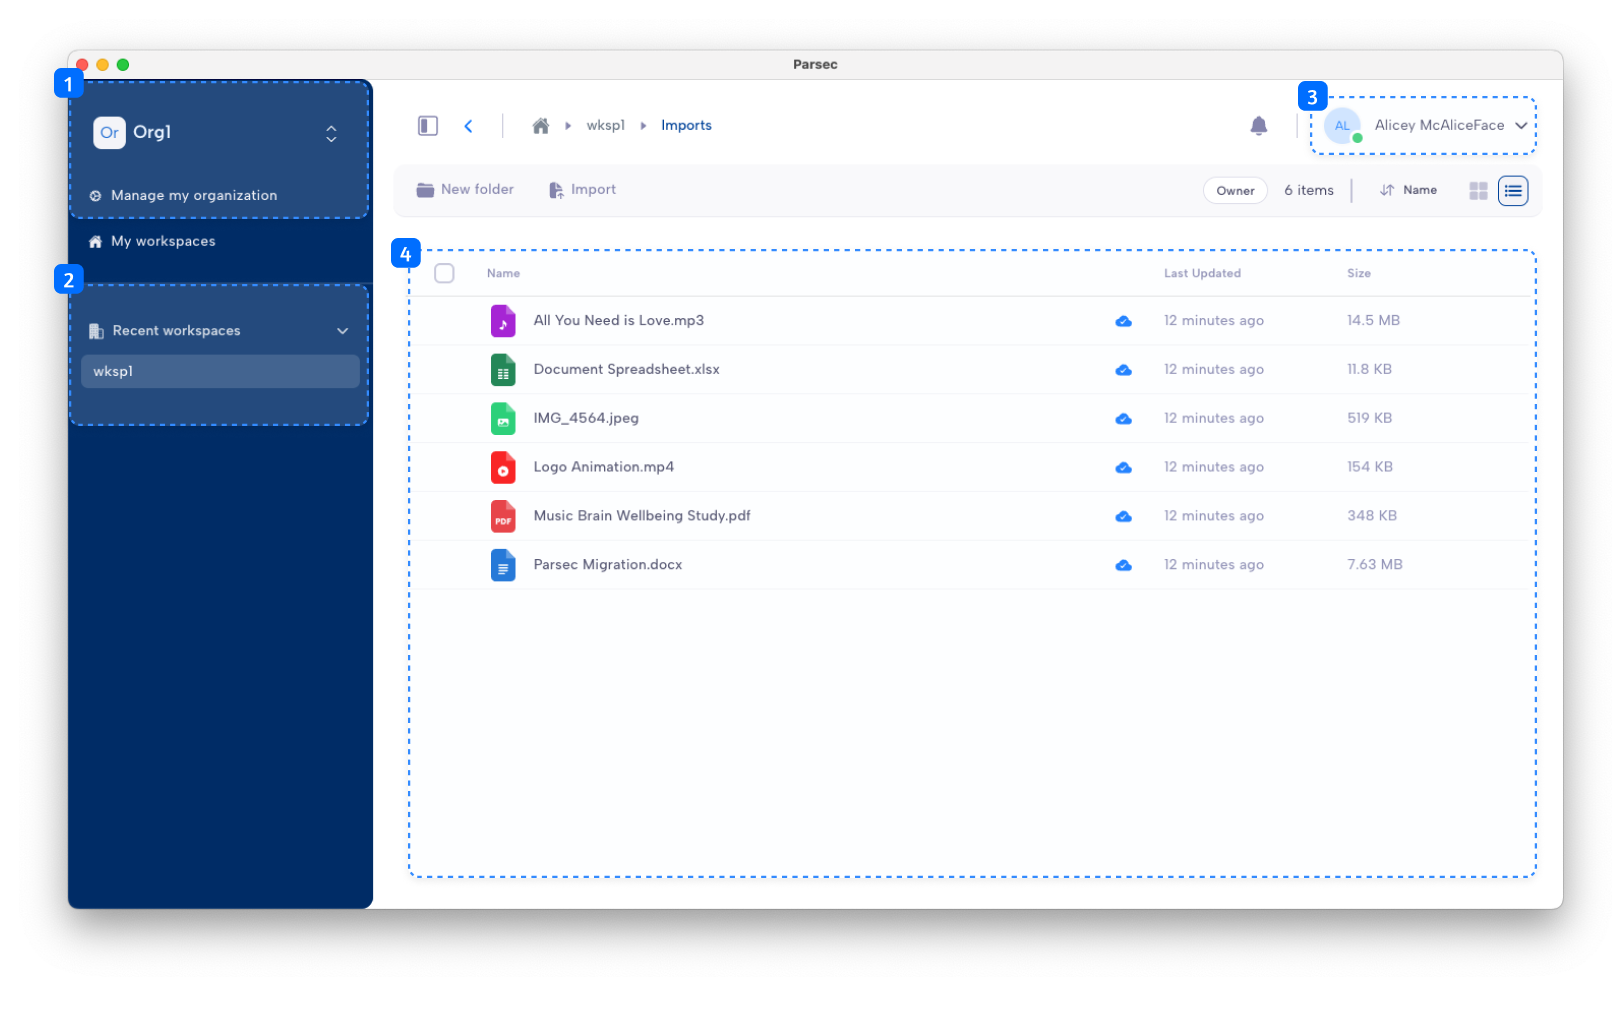Open My workspaces in sidebar
1614x1035 pixels.
pyautogui.click(x=152, y=241)
